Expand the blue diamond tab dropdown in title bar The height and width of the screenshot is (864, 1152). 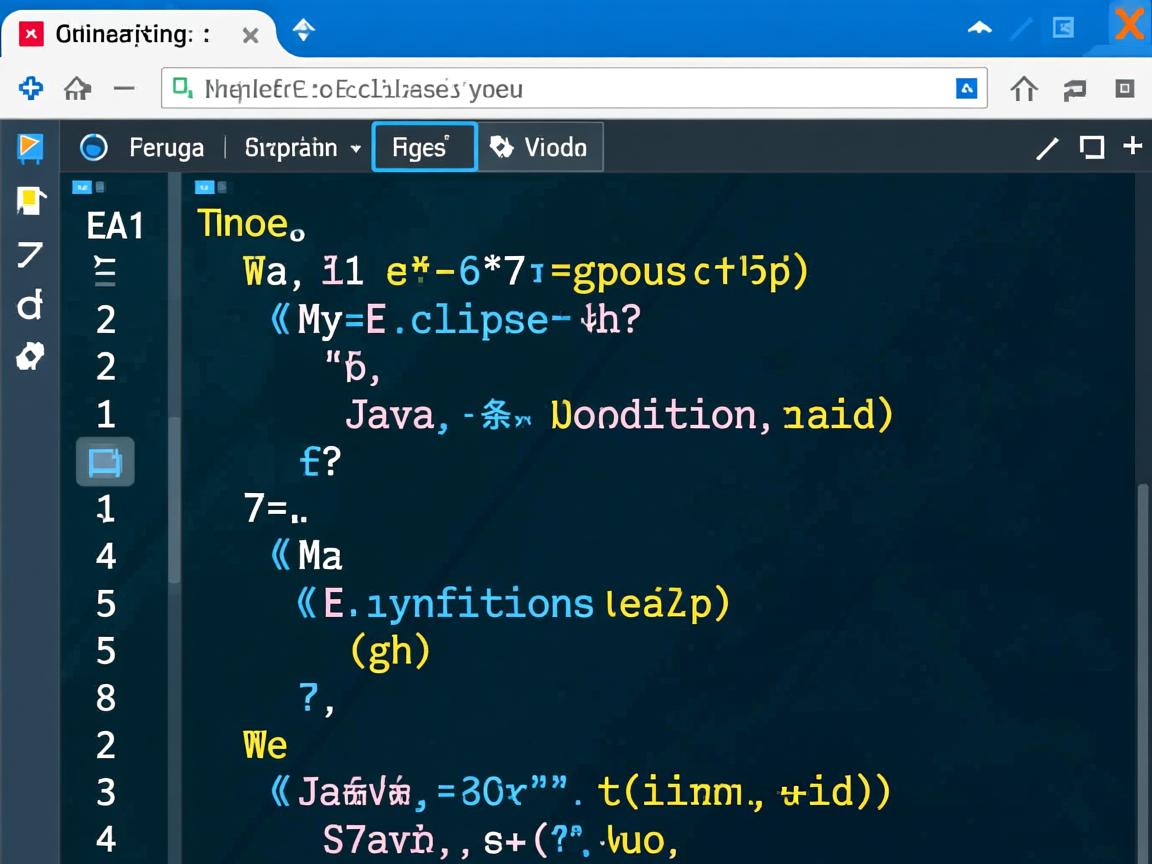click(x=304, y=30)
